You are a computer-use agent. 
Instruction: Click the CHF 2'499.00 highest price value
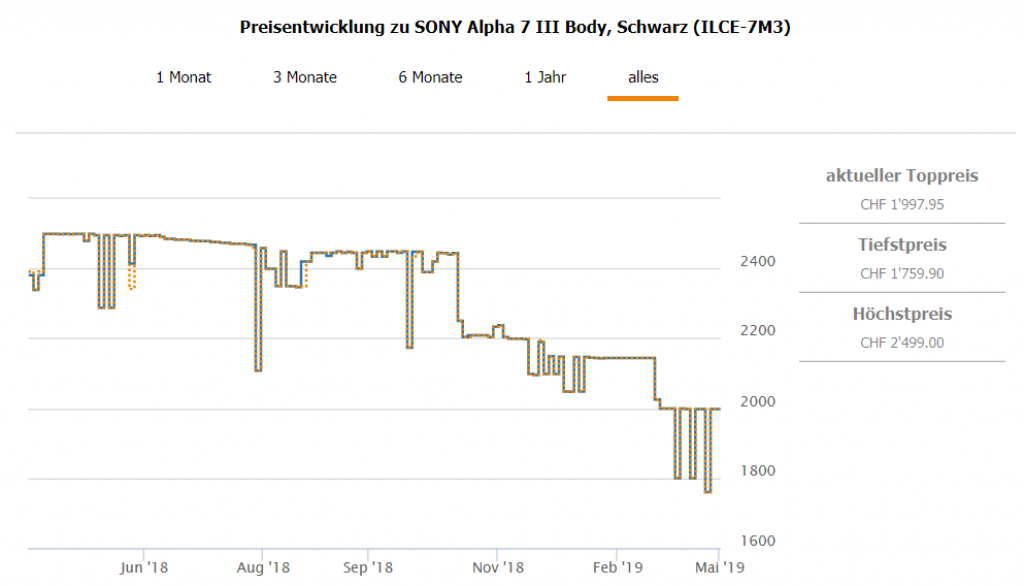pyautogui.click(x=902, y=343)
